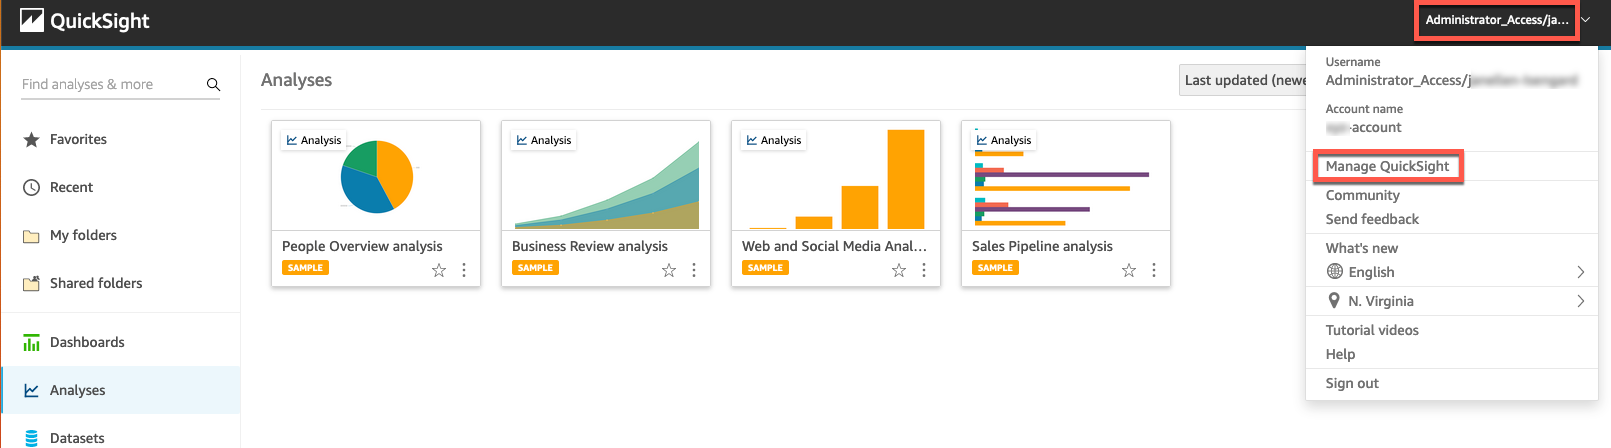1611x448 pixels.
Task: Open Favorites via the star icon
Action: pyautogui.click(x=31, y=140)
